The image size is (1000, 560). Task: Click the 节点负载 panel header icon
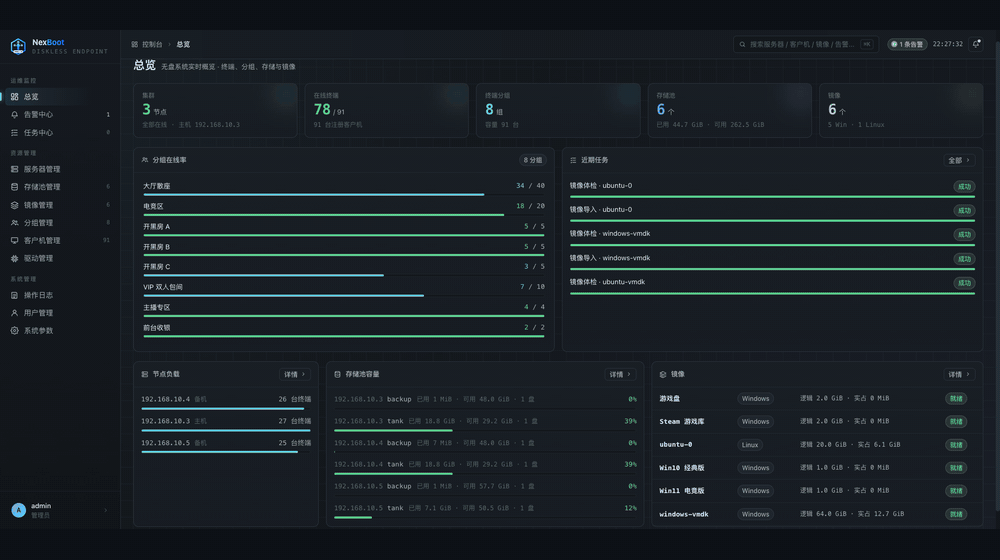145,374
